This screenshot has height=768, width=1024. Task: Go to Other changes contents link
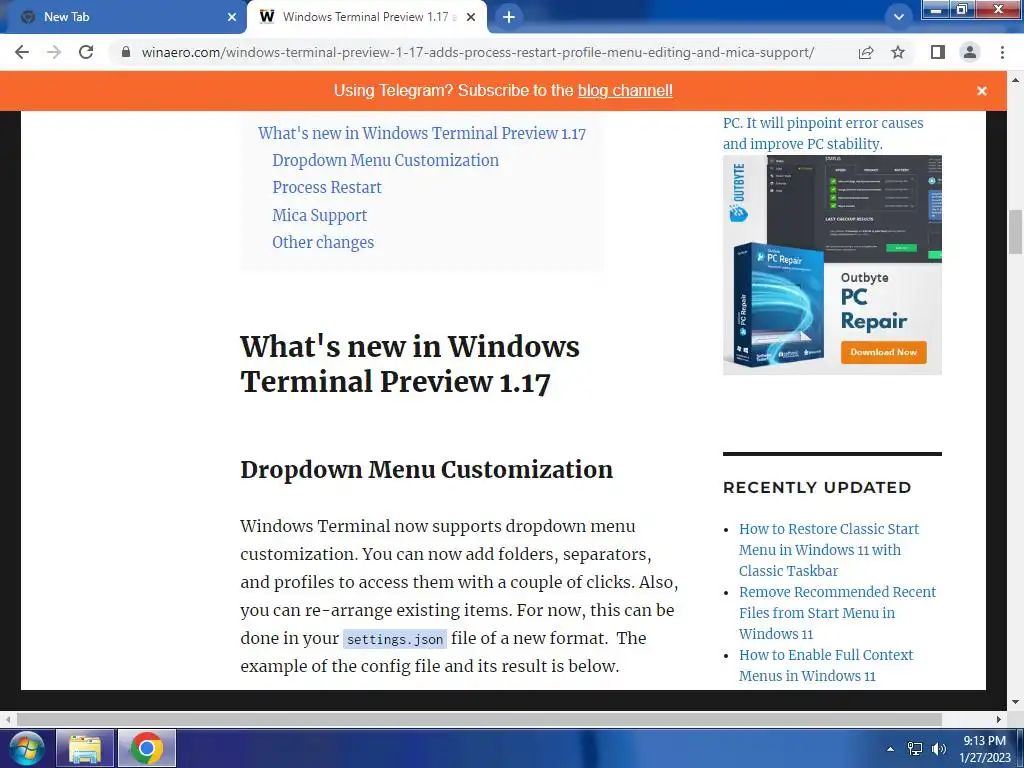[x=323, y=242]
